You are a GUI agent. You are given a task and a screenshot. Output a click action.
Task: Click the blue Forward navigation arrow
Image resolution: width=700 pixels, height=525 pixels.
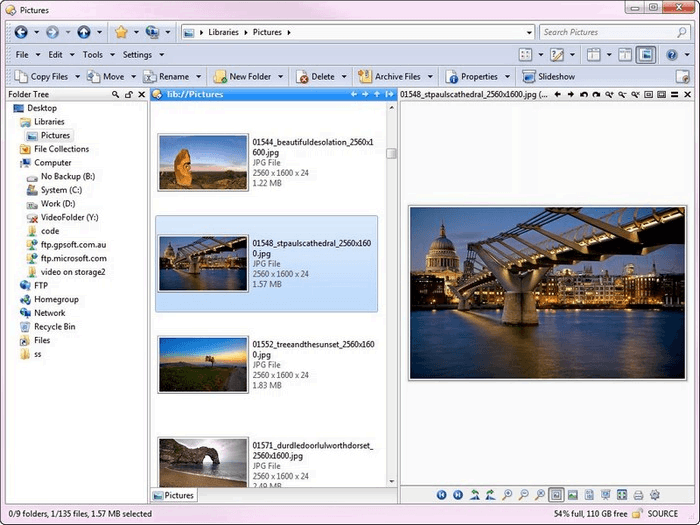coord(52,32)
